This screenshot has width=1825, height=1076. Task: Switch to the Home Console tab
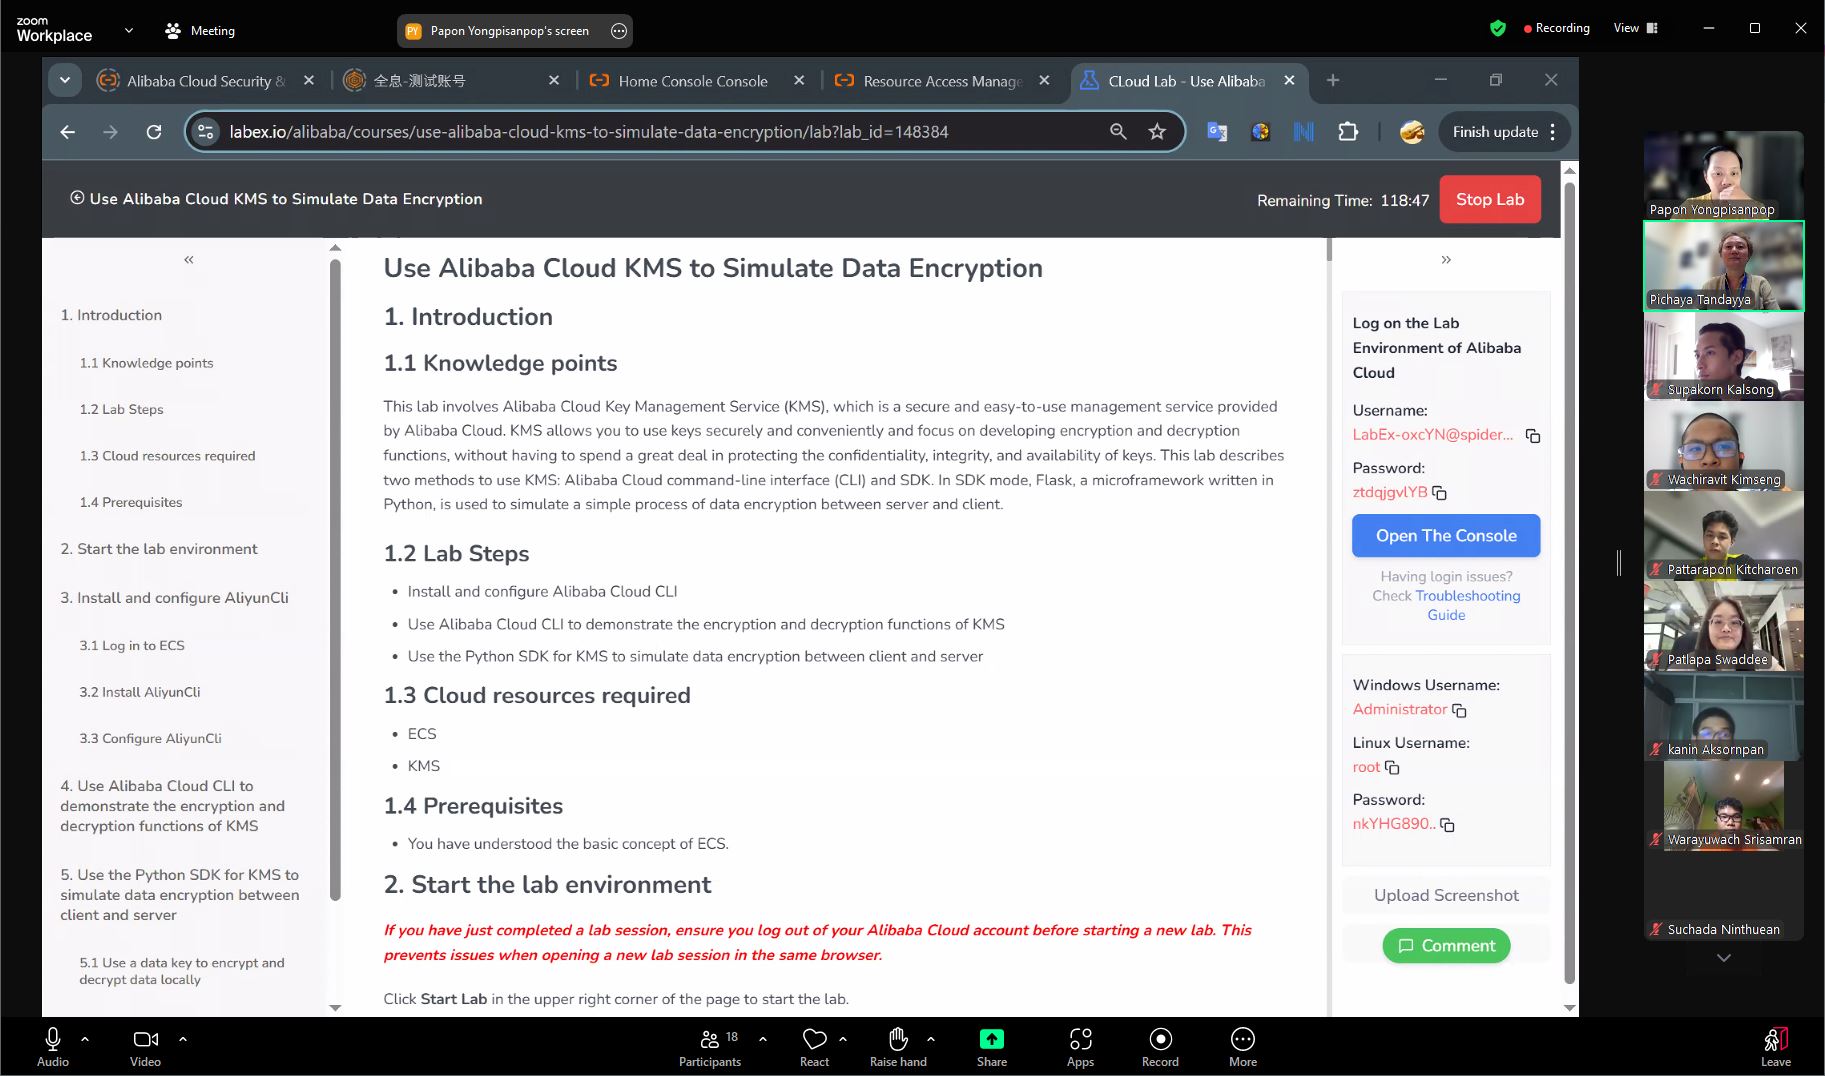tap(692, 81)
